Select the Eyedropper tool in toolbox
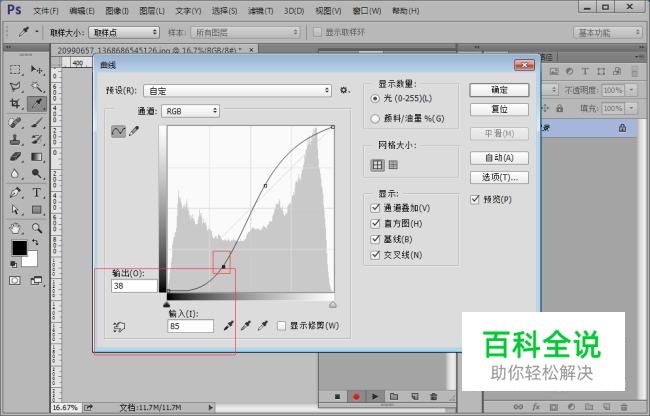This screenshot has width=650, height=416. pyautogui.click(x=37, y=104)
